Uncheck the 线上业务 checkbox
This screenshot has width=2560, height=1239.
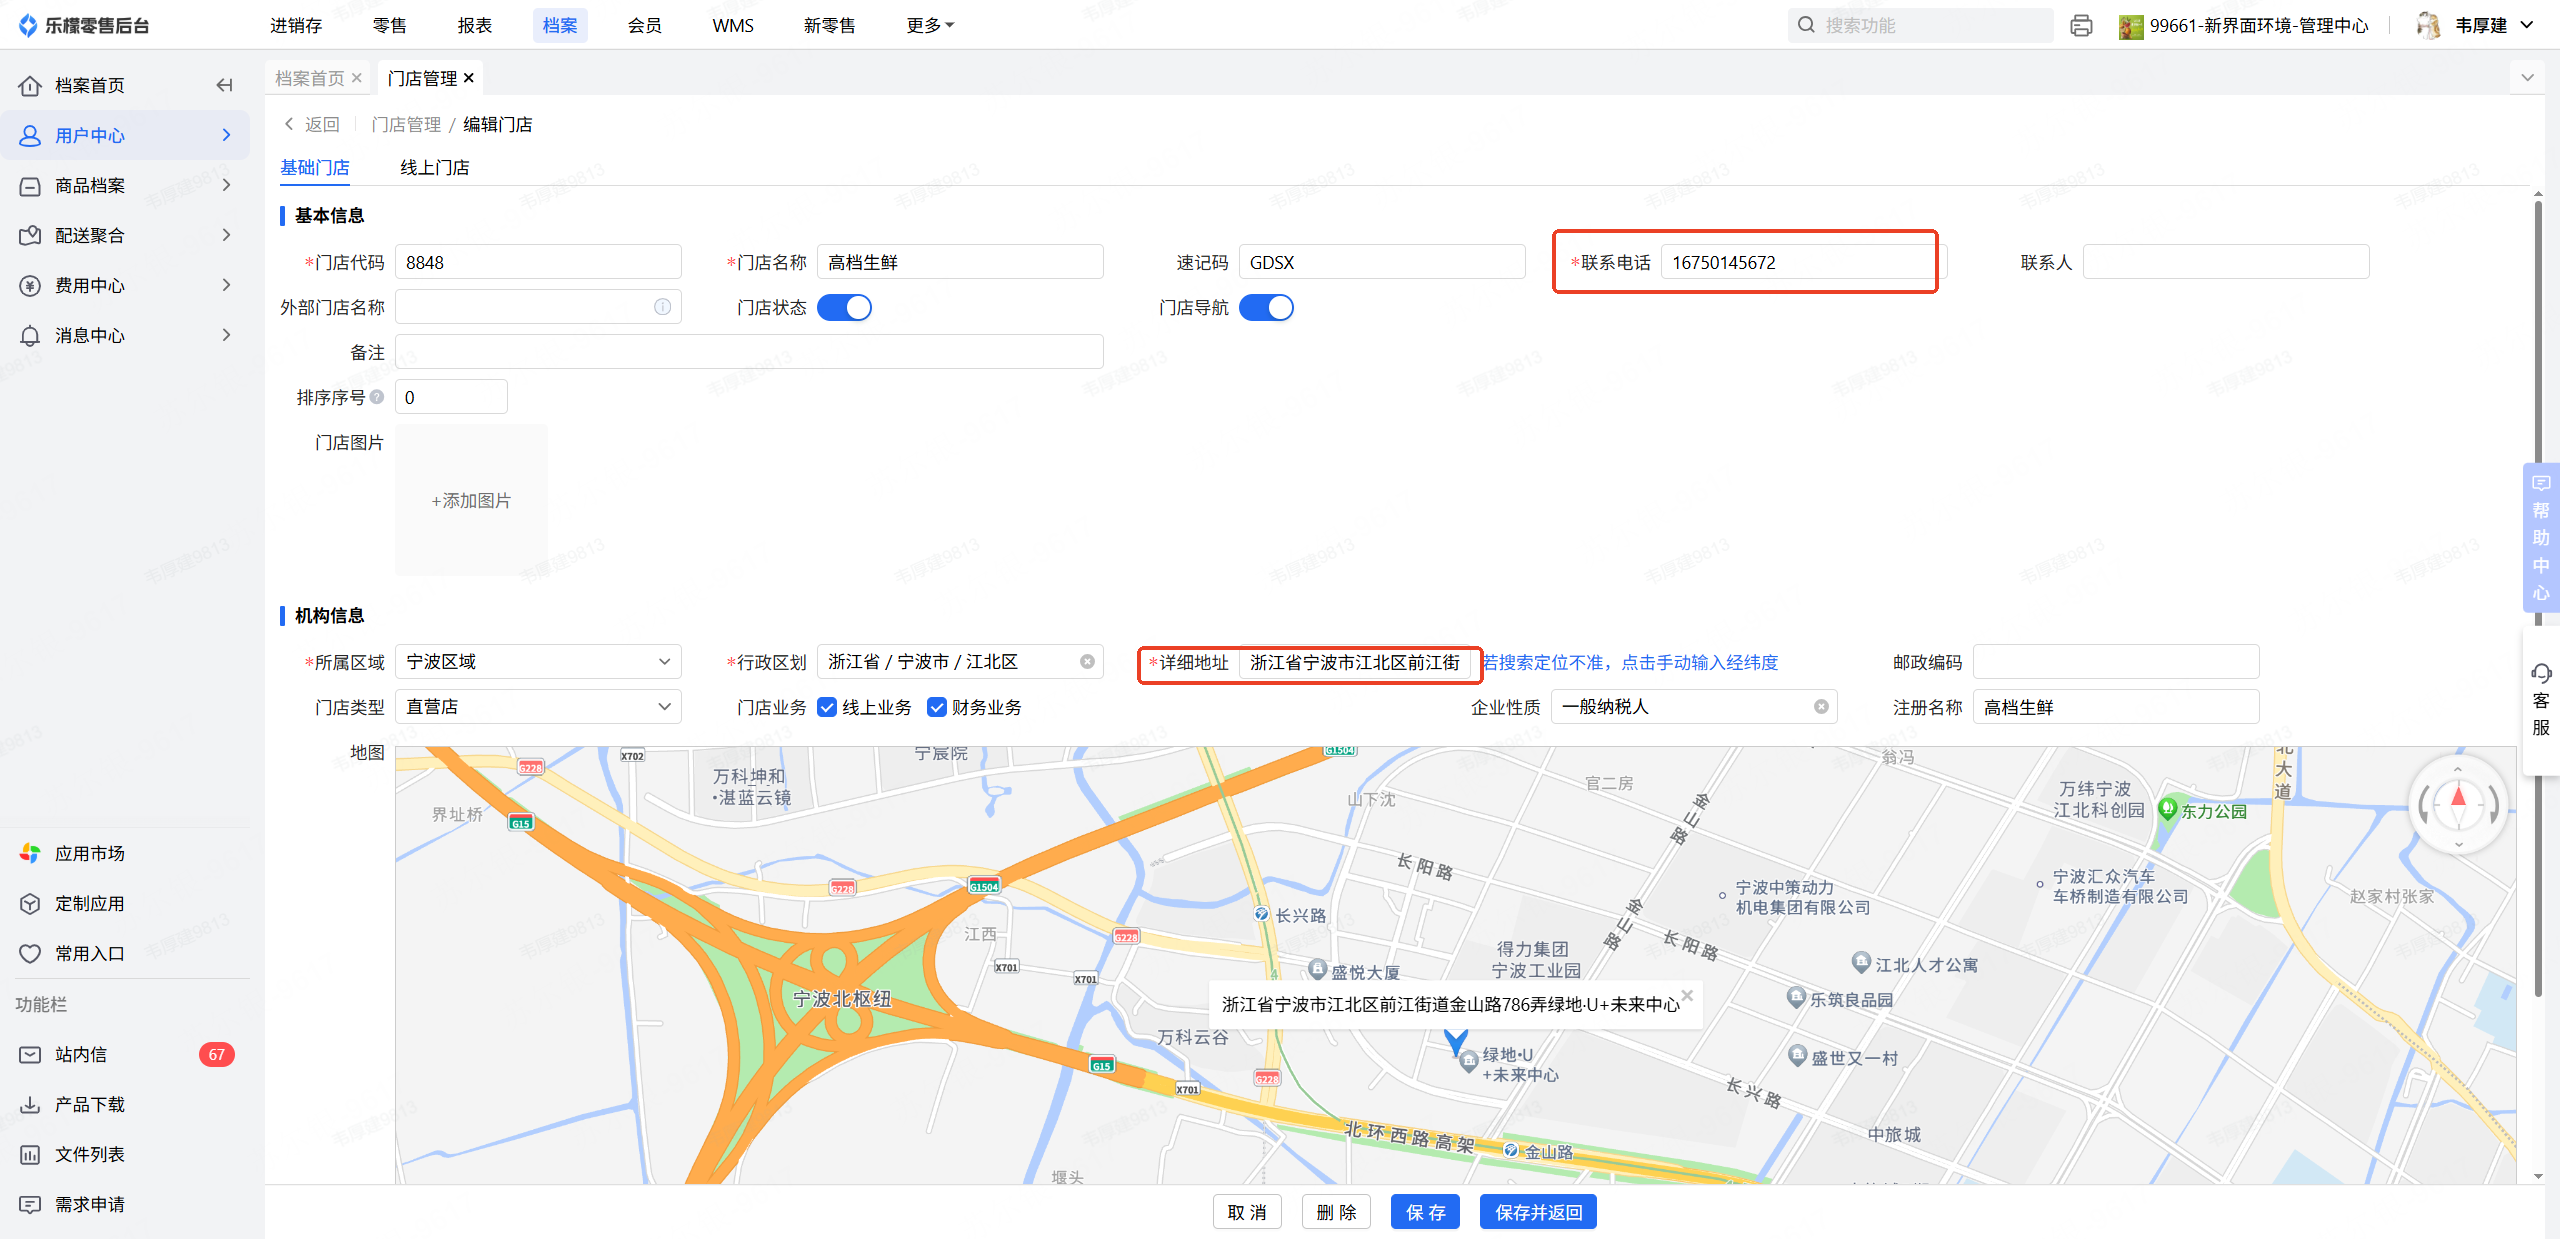point(827,707)
